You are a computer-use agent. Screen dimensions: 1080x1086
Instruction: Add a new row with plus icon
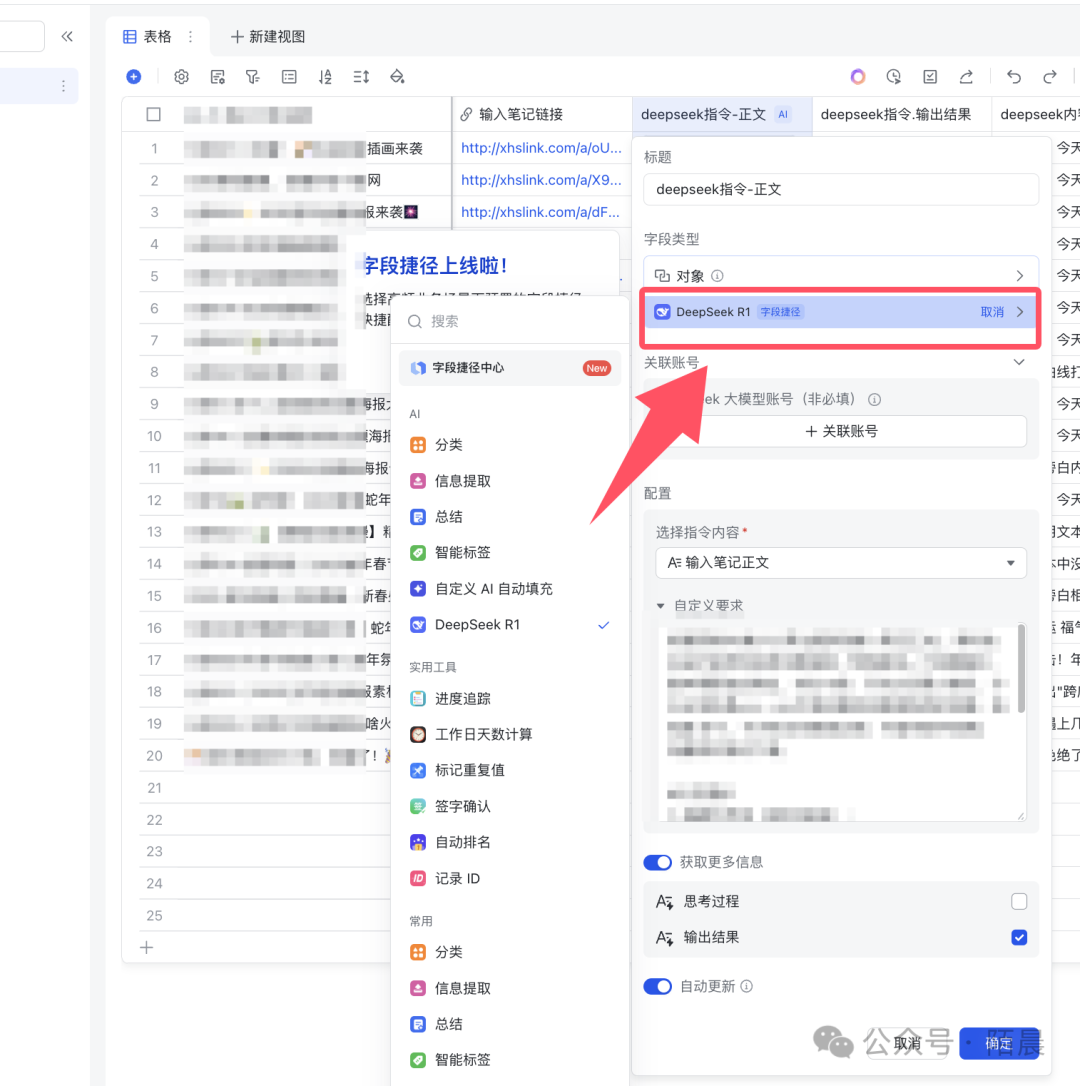point(146,947)
